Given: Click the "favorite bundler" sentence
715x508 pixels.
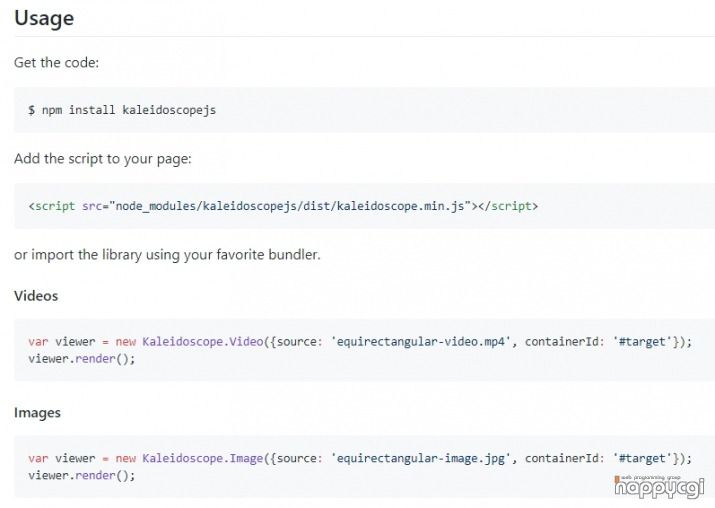Looking at the screenshot, I should coord(167,255).
